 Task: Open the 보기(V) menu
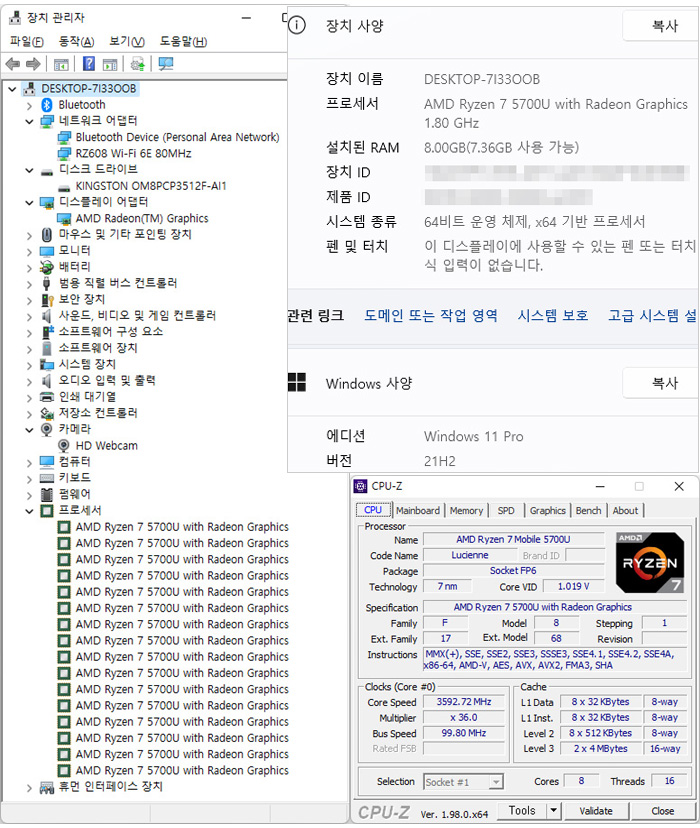[x=127, y=41]
